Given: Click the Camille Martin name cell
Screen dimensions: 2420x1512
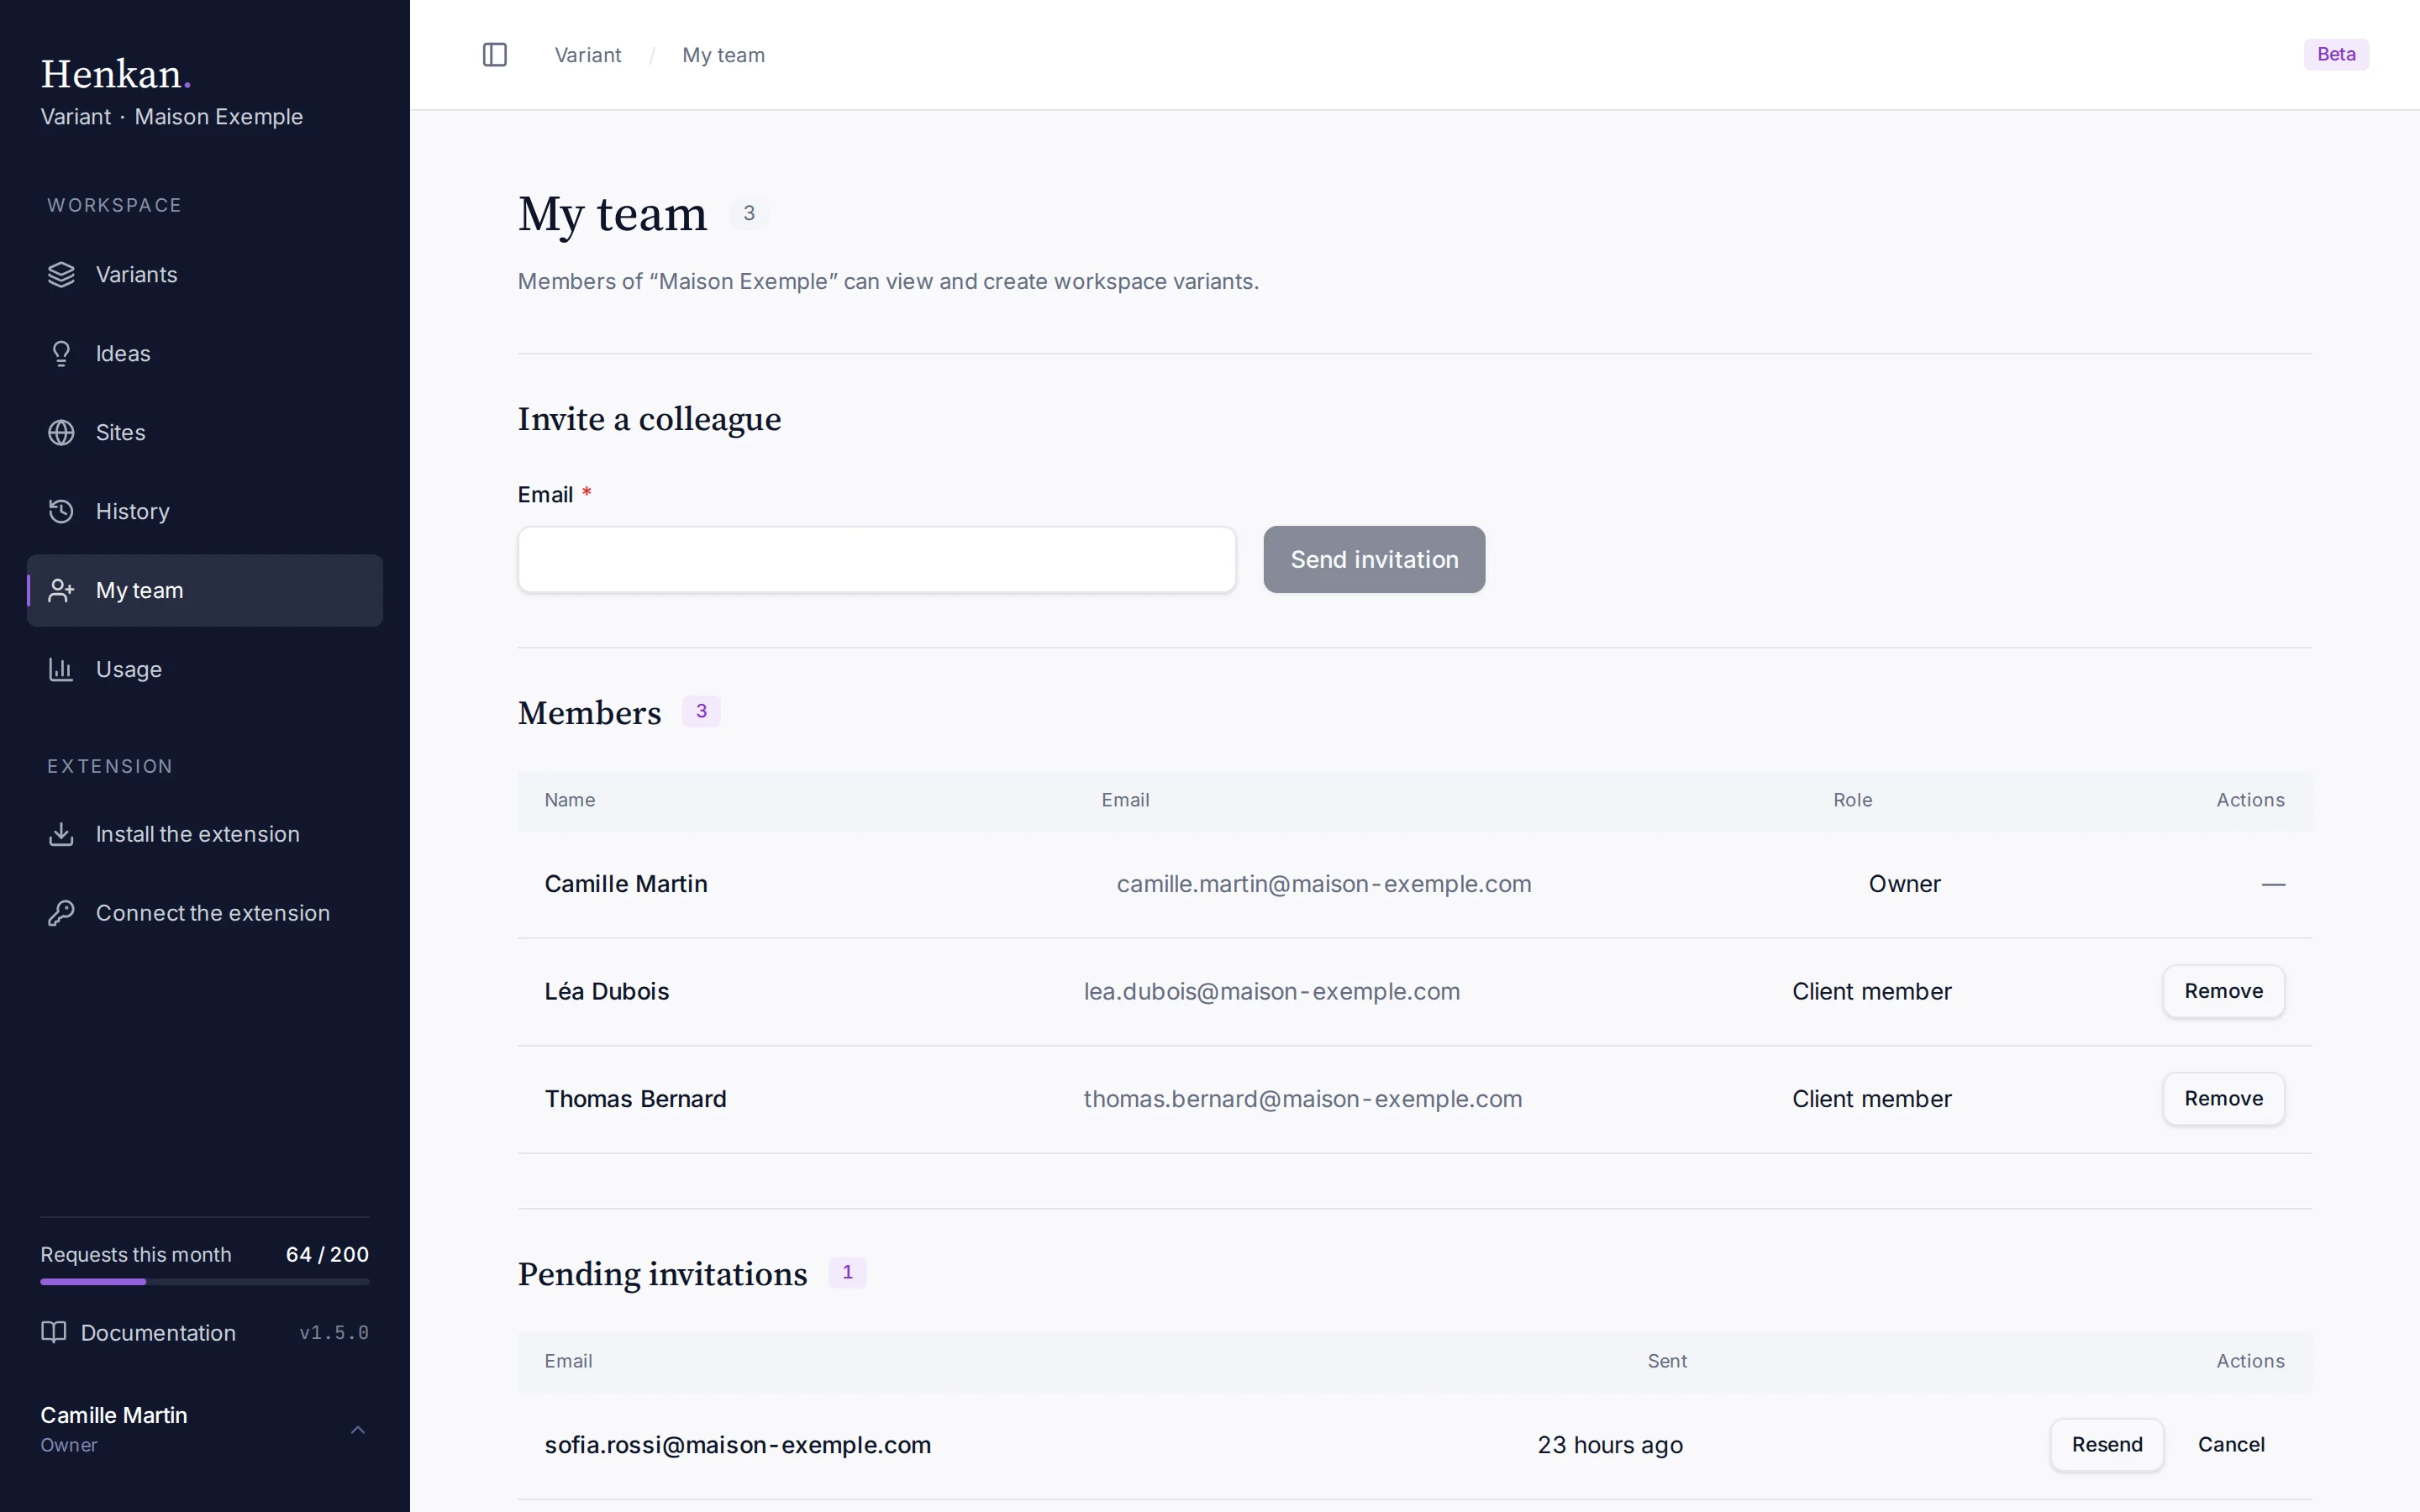Looking at the screenshot, I should (626, 884).
